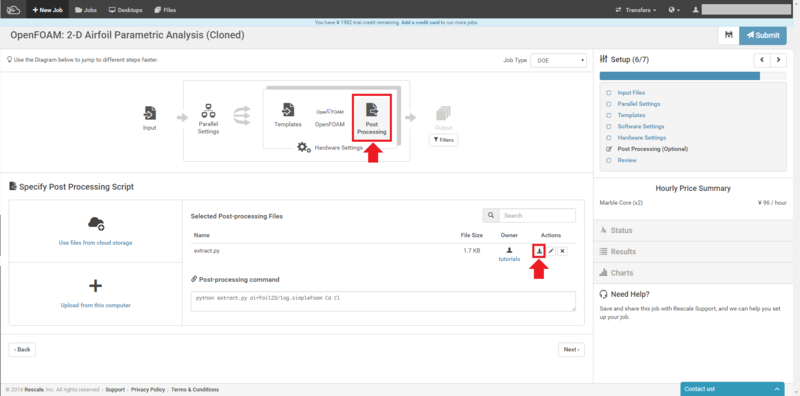Open Software Settings setup step

tap(641, 127)
